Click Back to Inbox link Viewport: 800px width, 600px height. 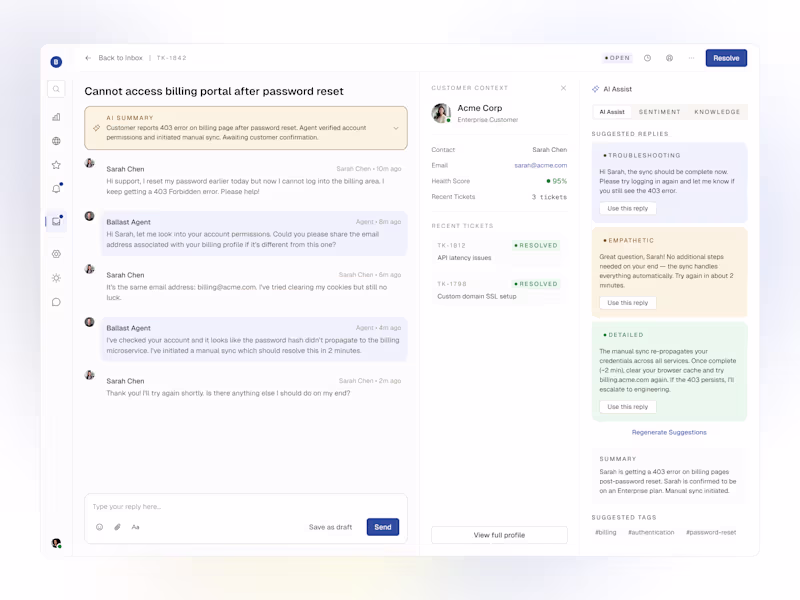click(120, 58)
